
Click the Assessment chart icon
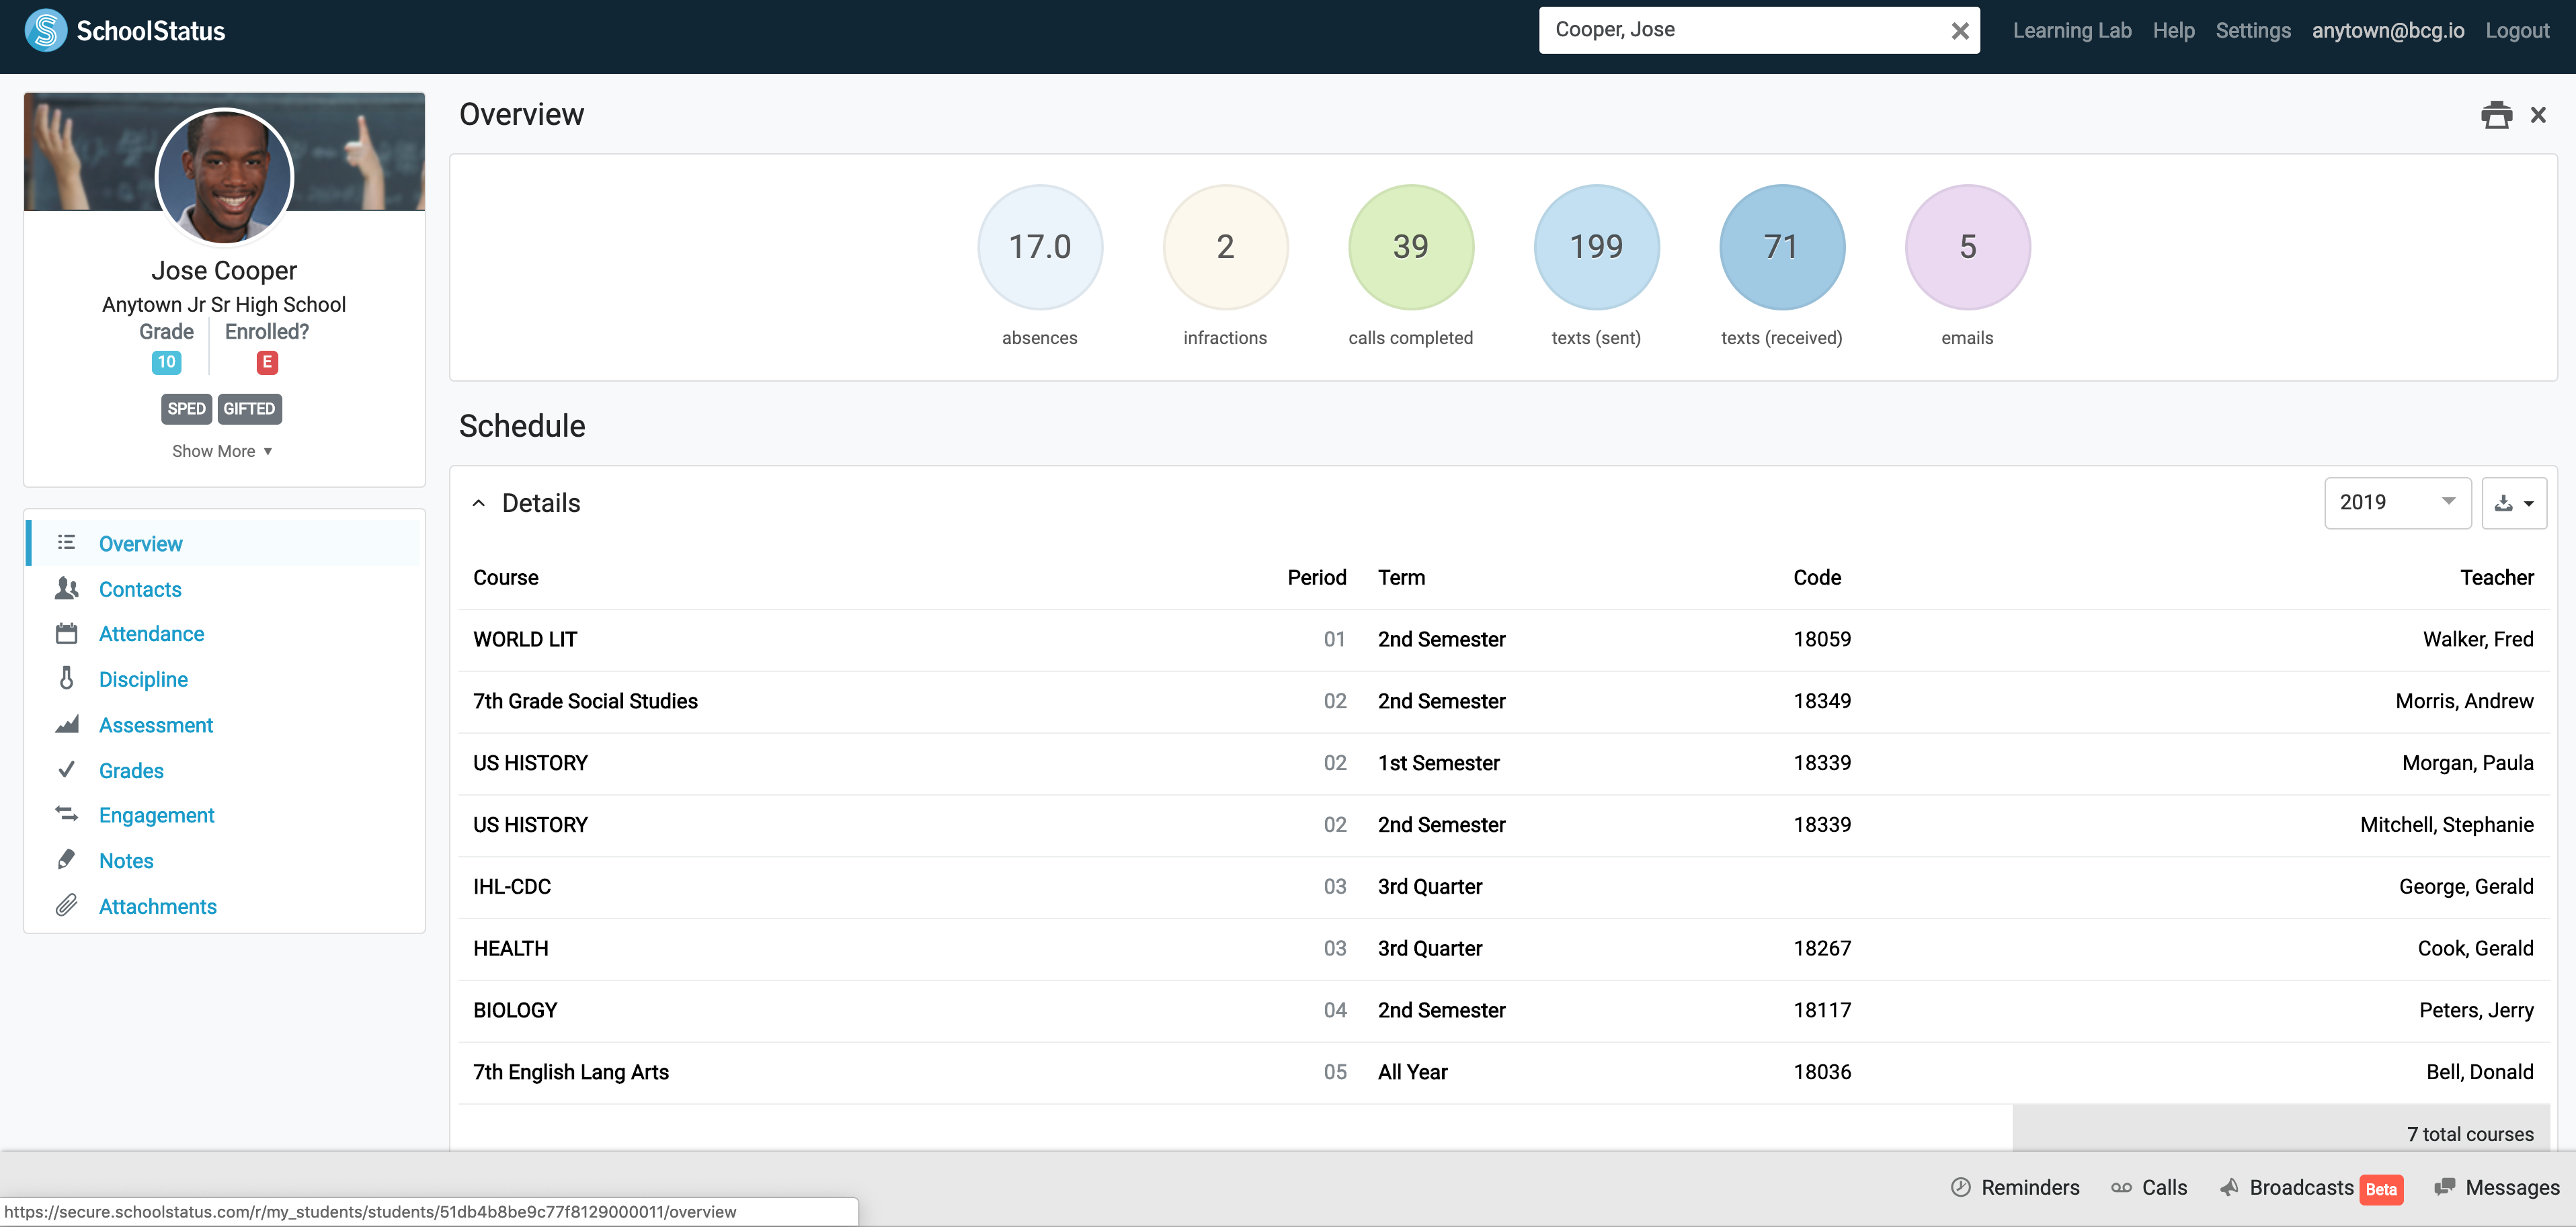[x=66, y=724]
